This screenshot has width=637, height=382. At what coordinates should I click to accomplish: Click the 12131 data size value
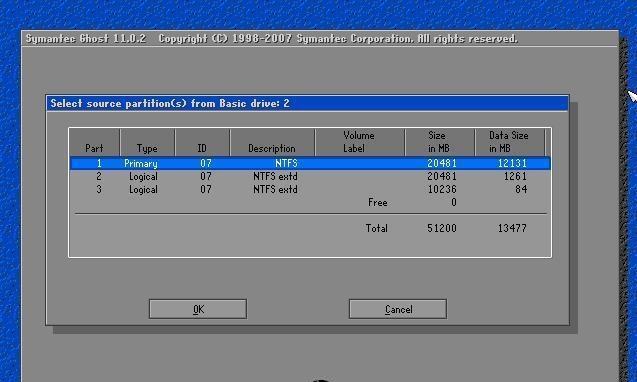pyautogui.click(x=512, y=163)
